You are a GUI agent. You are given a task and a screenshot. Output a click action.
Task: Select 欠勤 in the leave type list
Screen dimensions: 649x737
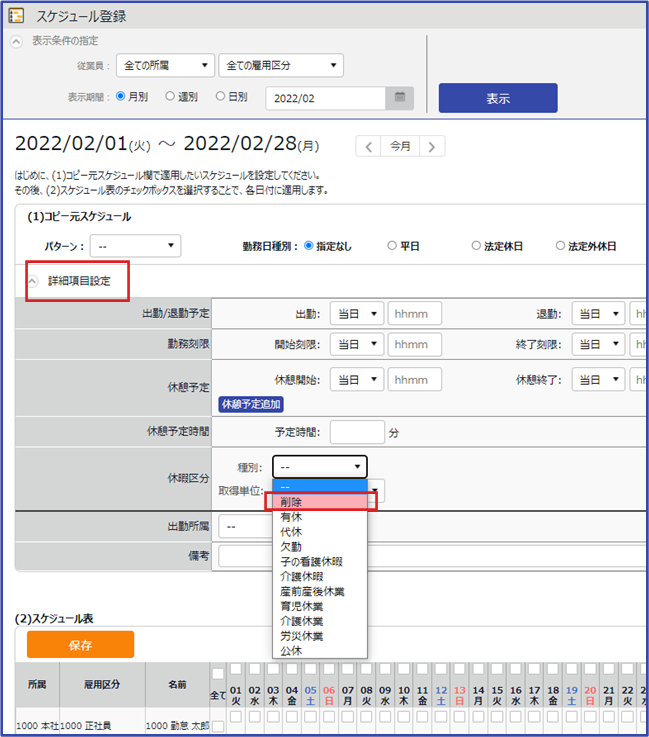(320, 547)
